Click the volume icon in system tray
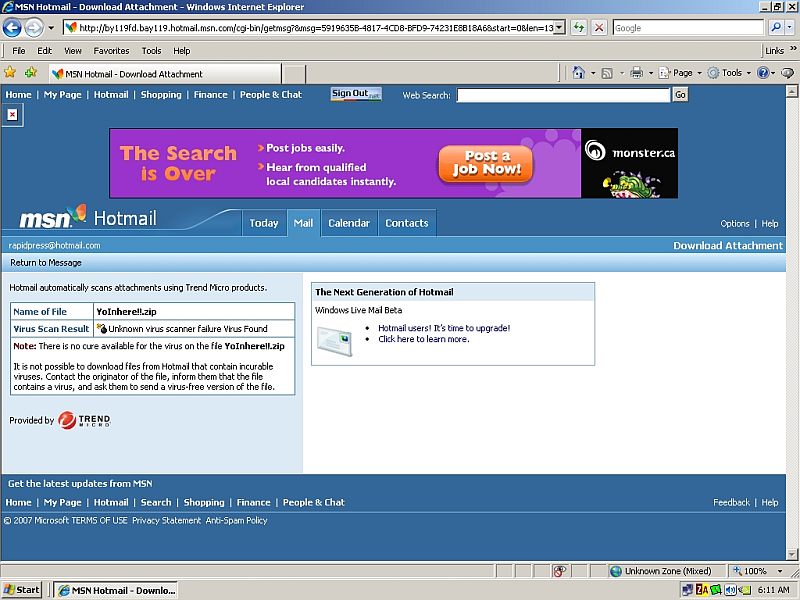 (x=731, y=590)
